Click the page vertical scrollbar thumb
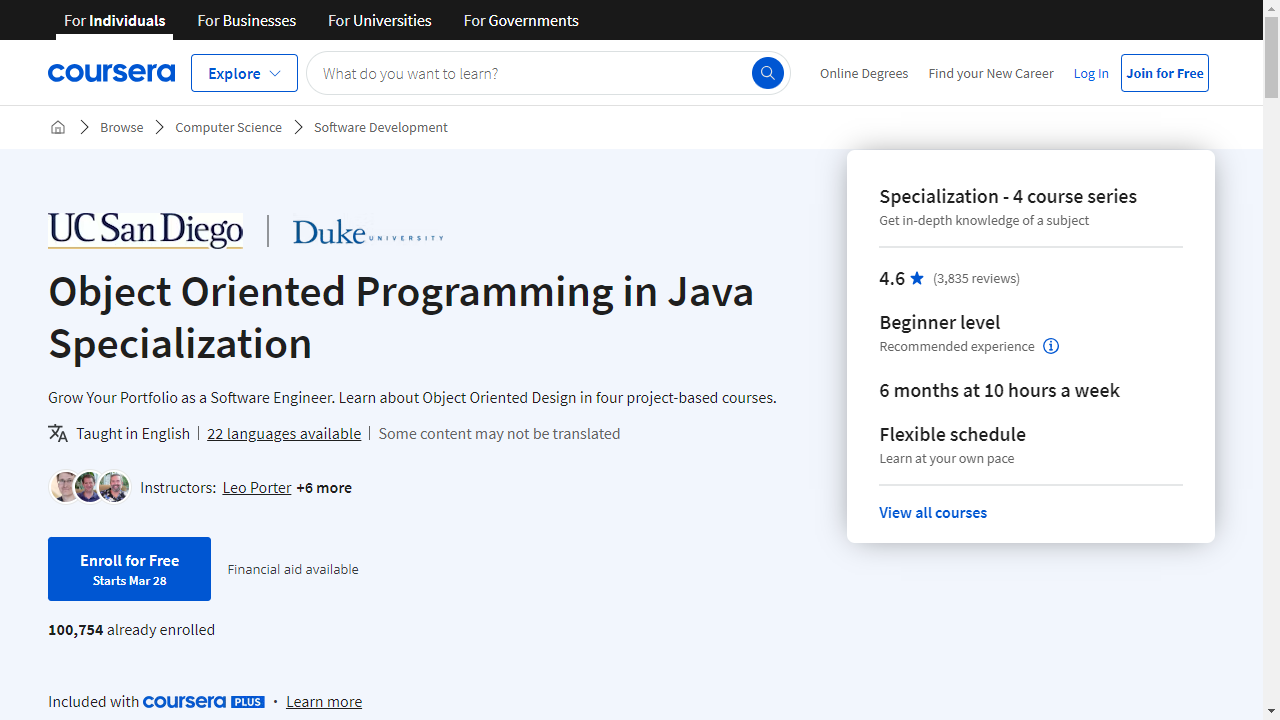Viewport: 1280px width, 720px height. pyautogui.click(x=1271, y=58)
